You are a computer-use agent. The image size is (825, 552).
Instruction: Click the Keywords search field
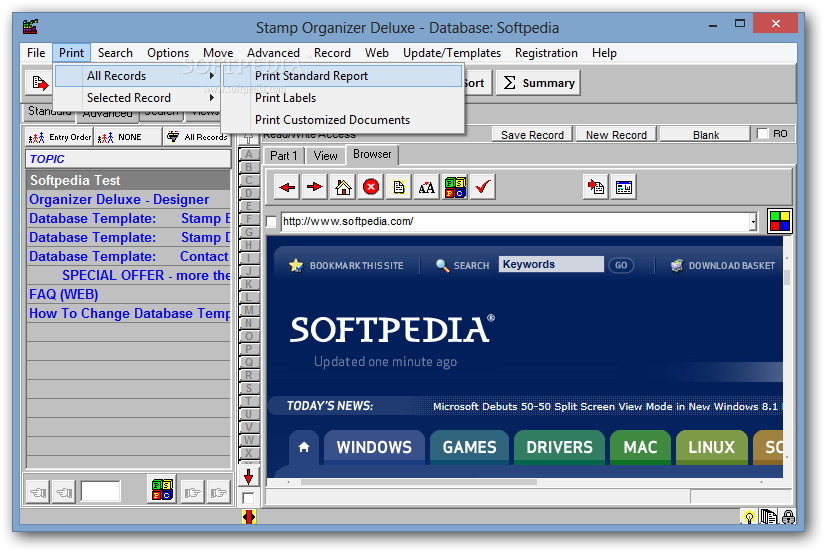click(x=551, y=264)
